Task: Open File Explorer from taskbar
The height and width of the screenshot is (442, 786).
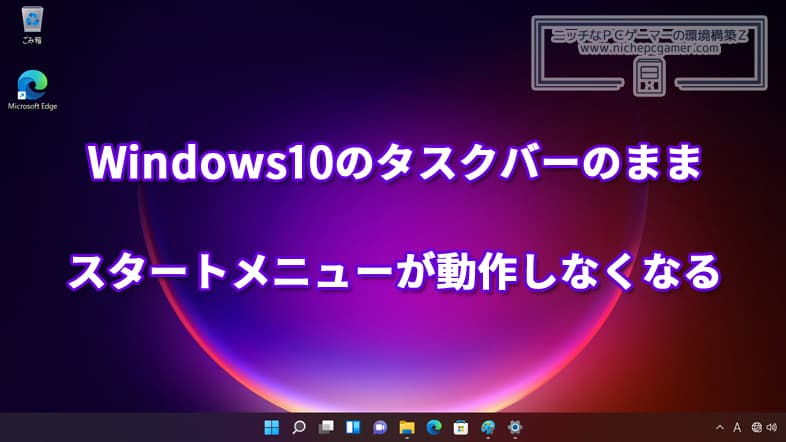Action: pyautogui.click(x=407, y=427)
